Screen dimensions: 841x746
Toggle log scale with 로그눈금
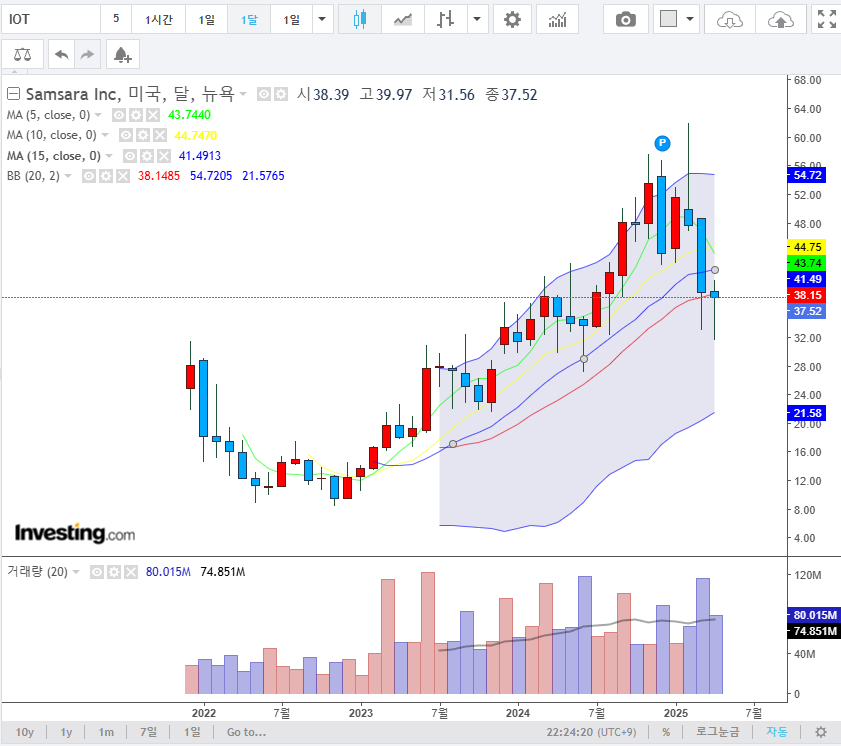pos(718,732)
